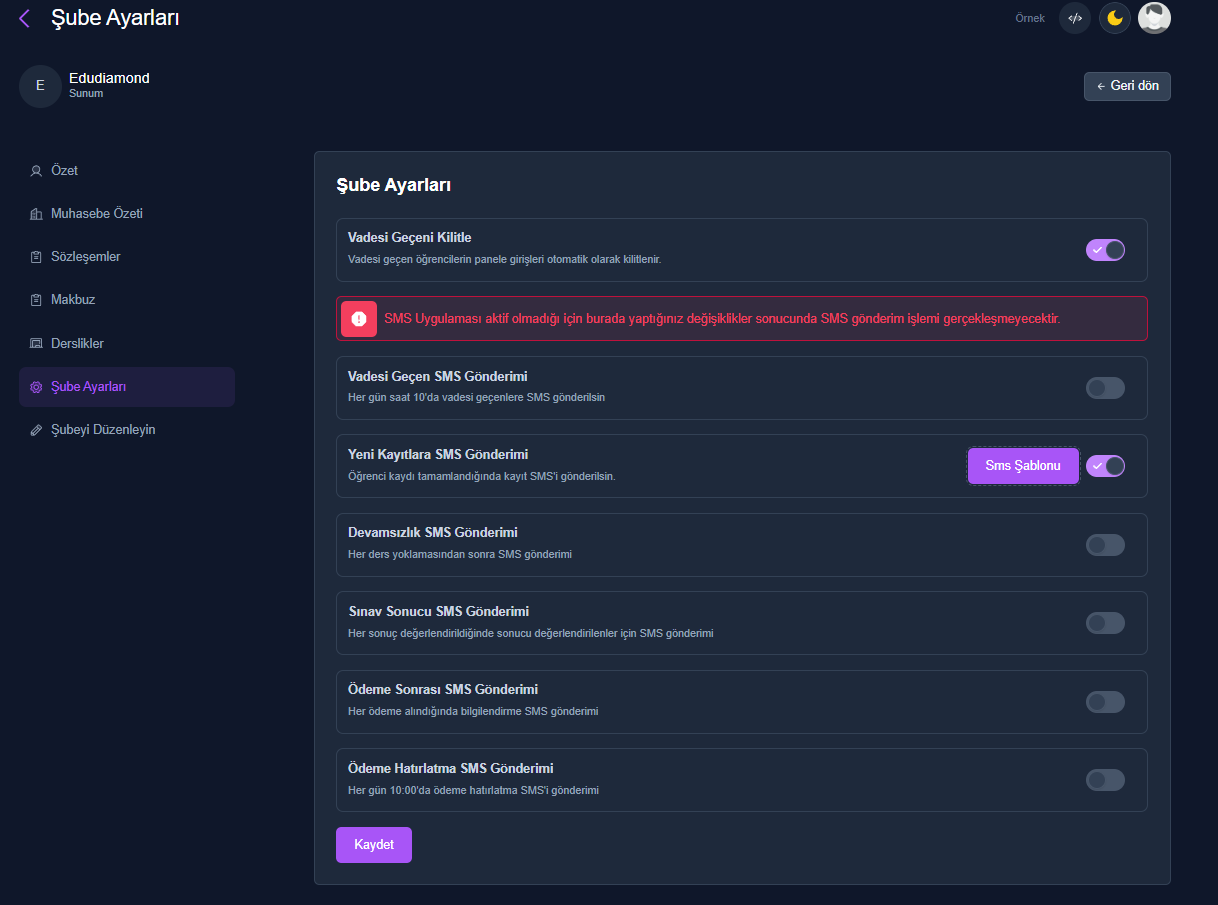Click the Şube Ayarları gear icon
Image resolution: width=1218 pixels, height=905 pixels.
pyautogui.click(x=36, y=387)
